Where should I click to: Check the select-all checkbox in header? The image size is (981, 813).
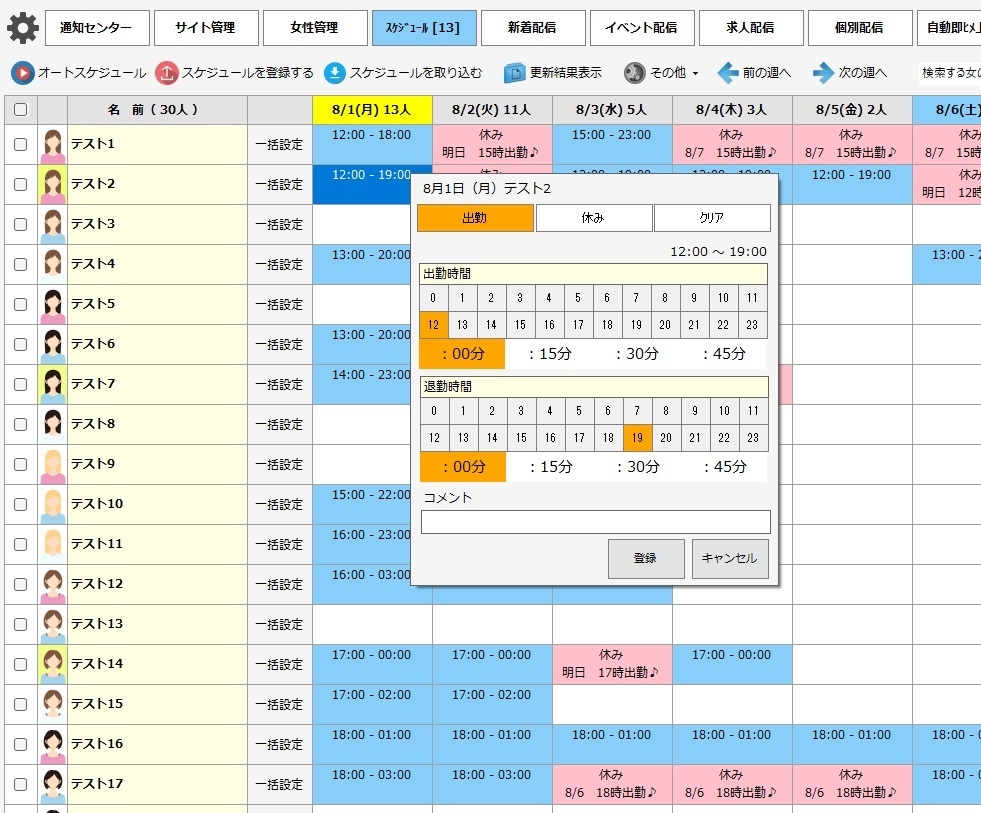(x=21, y=110)
